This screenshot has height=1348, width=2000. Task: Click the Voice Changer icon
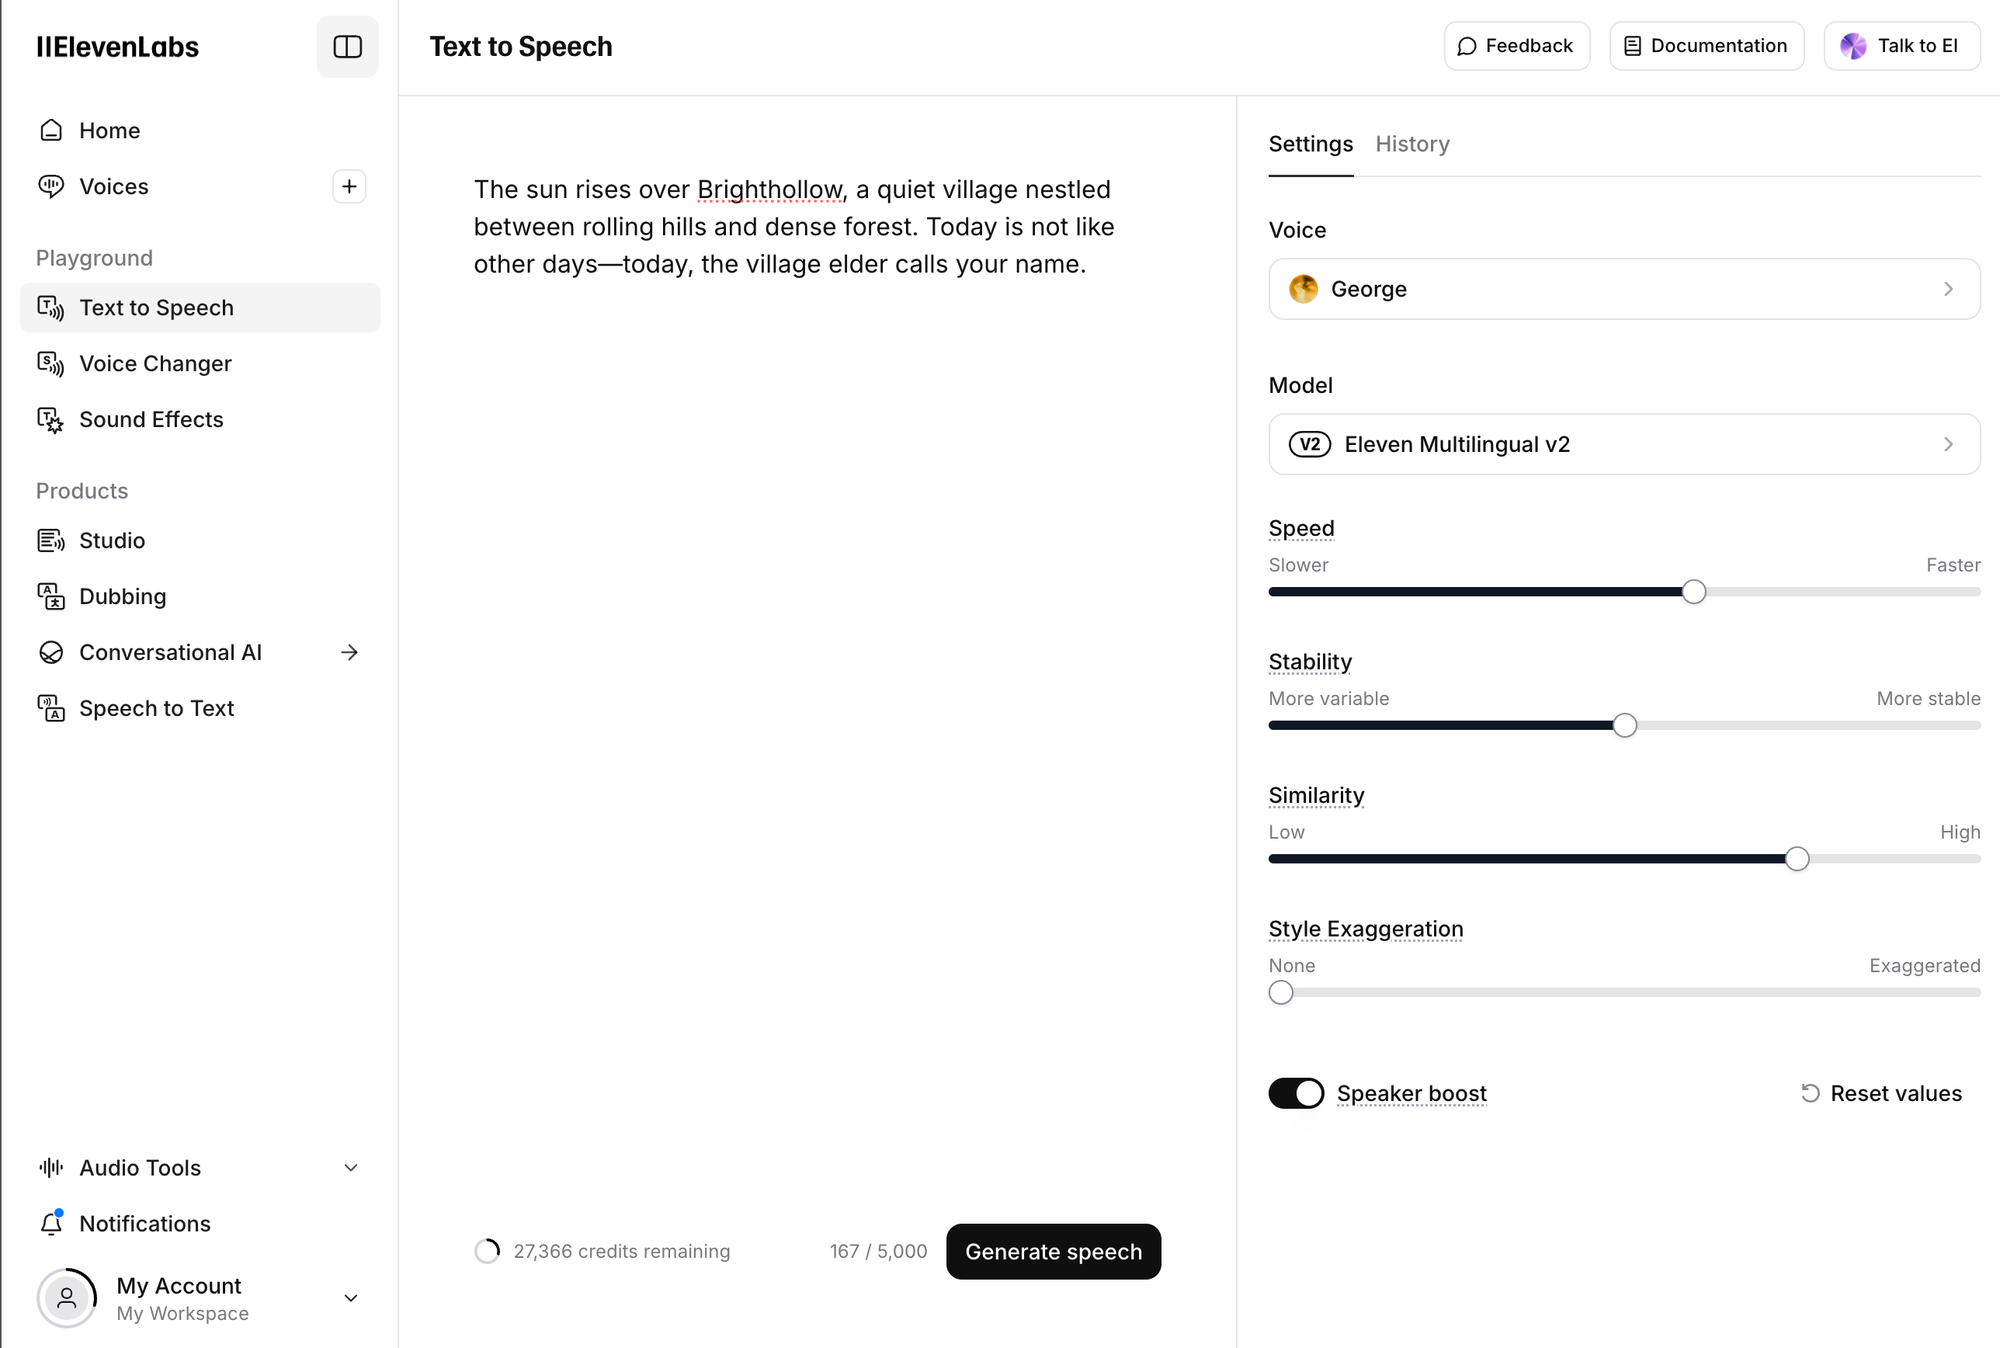click(51, 363)
